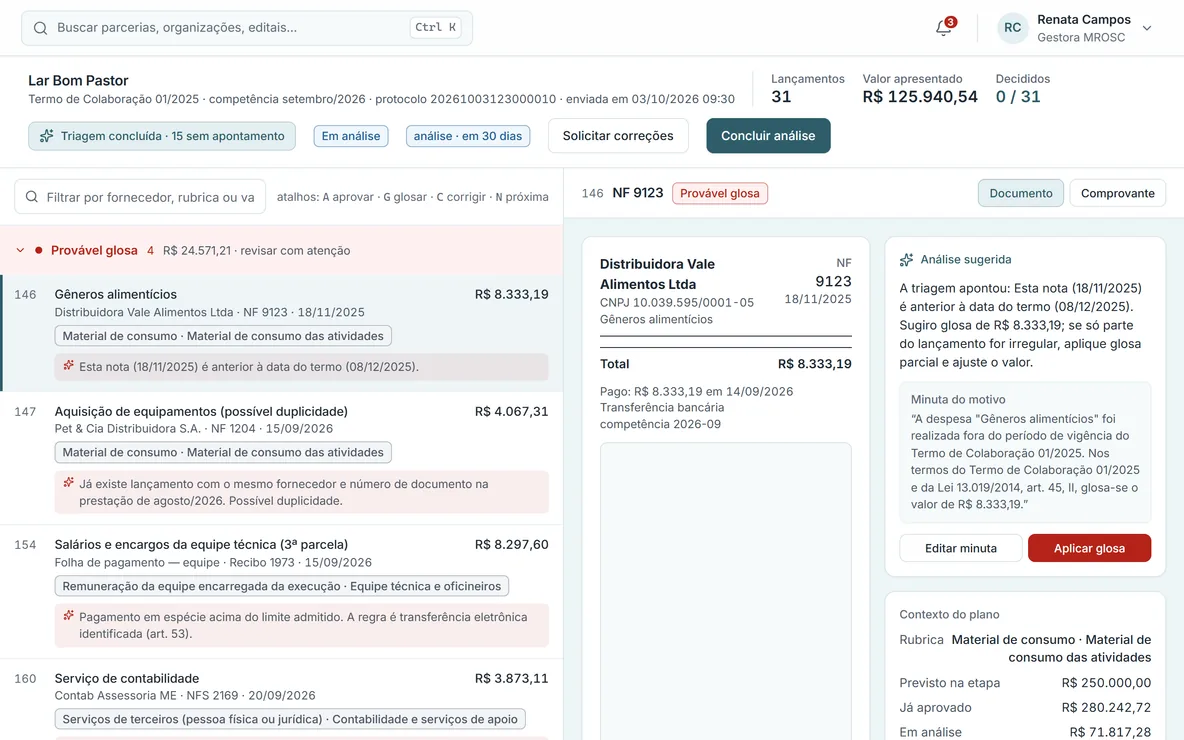Focus the filter by fornecedor field
This screenshot has width=1184, height=740.
pyautogui.click(x=140, y=197)
